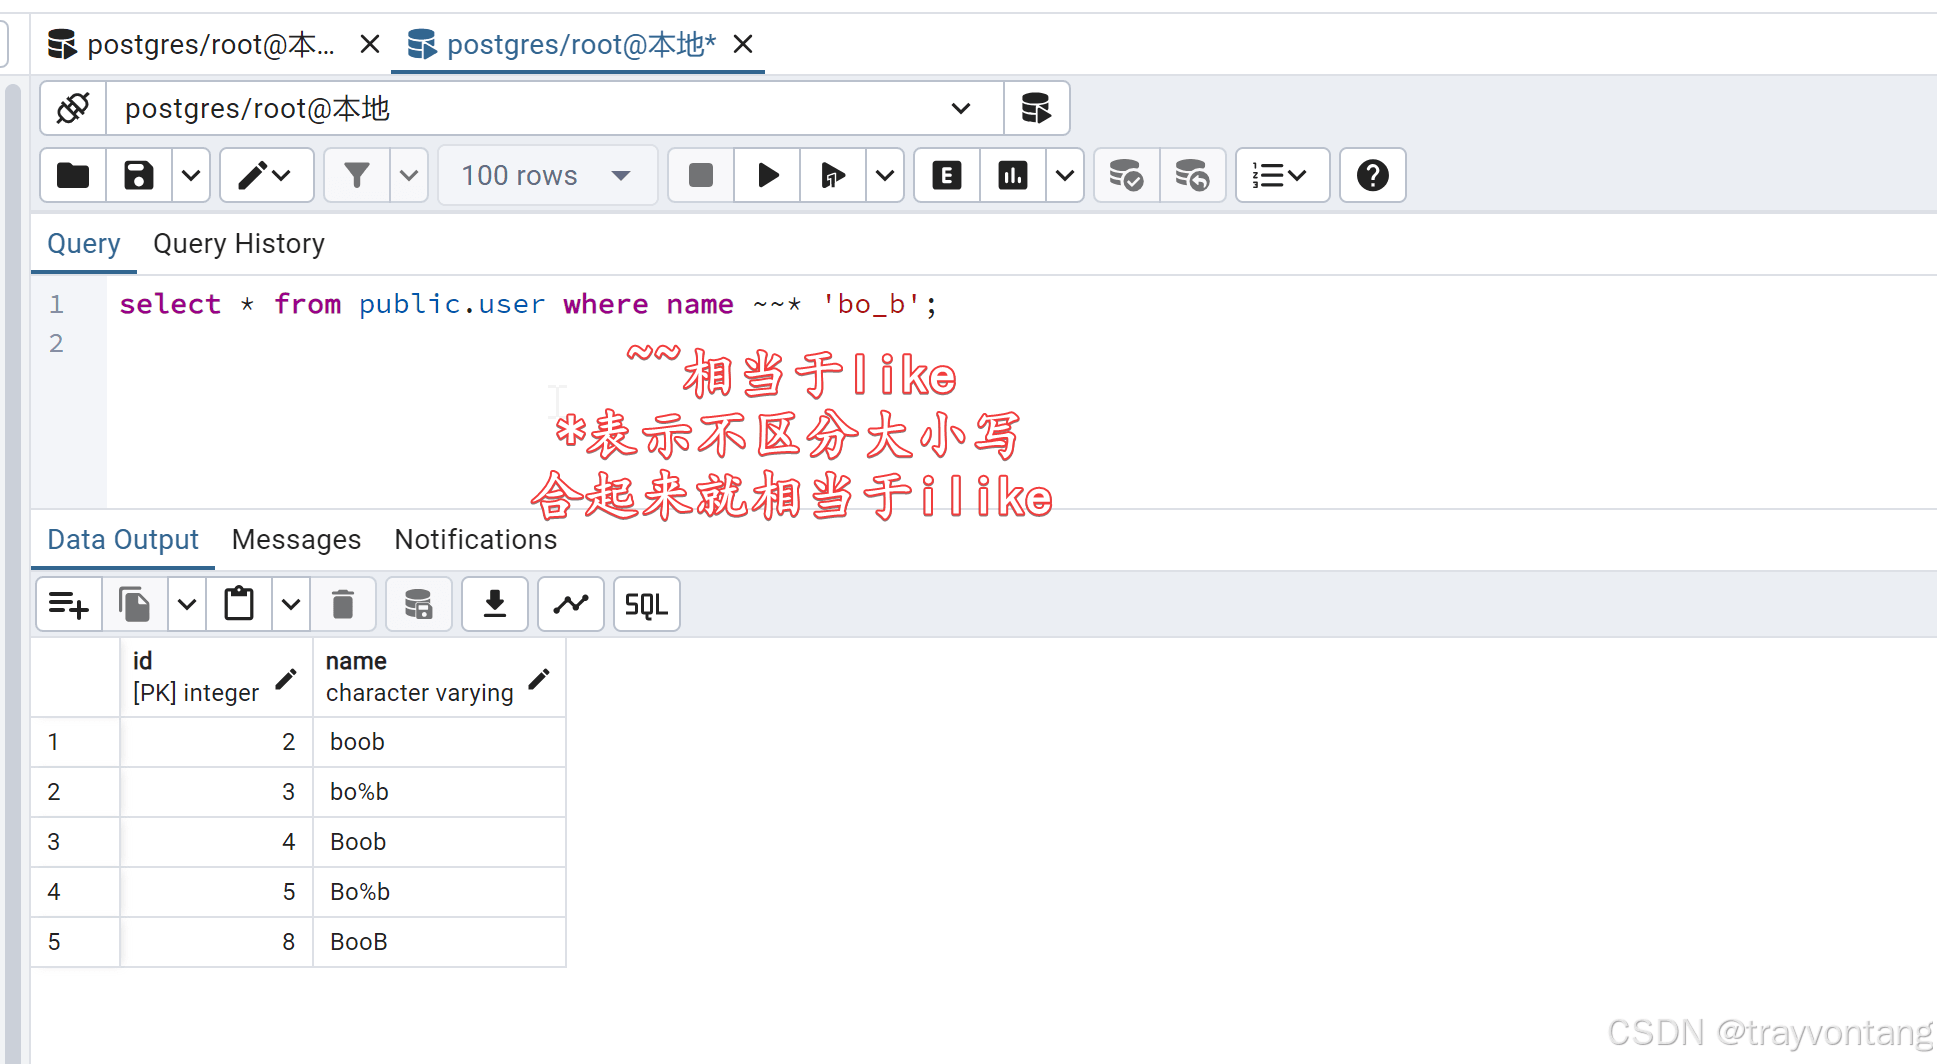Image resolution: width=1937 pixels, height=1064 pixels.
Task: Click the Save data changes icon
Action: click(x=419, y=604)
